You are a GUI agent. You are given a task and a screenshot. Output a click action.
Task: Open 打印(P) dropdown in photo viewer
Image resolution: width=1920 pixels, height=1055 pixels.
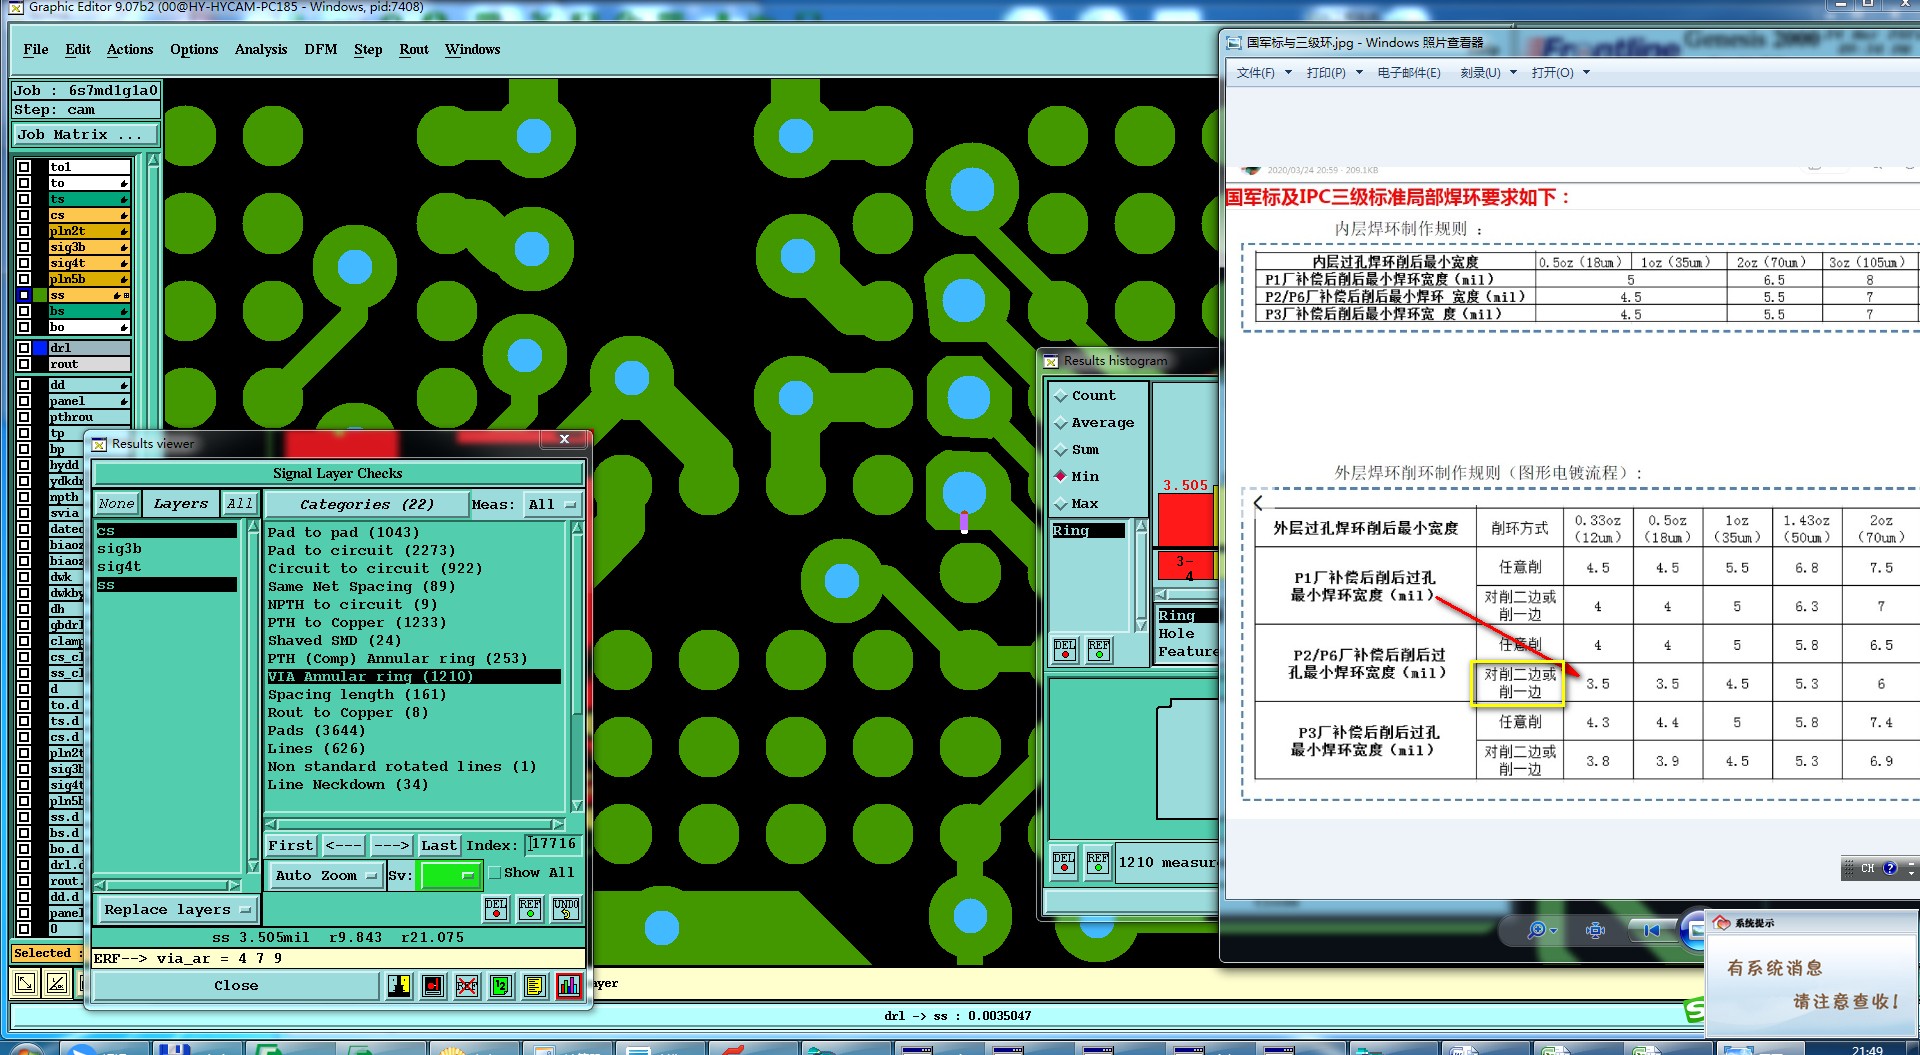1334,73
